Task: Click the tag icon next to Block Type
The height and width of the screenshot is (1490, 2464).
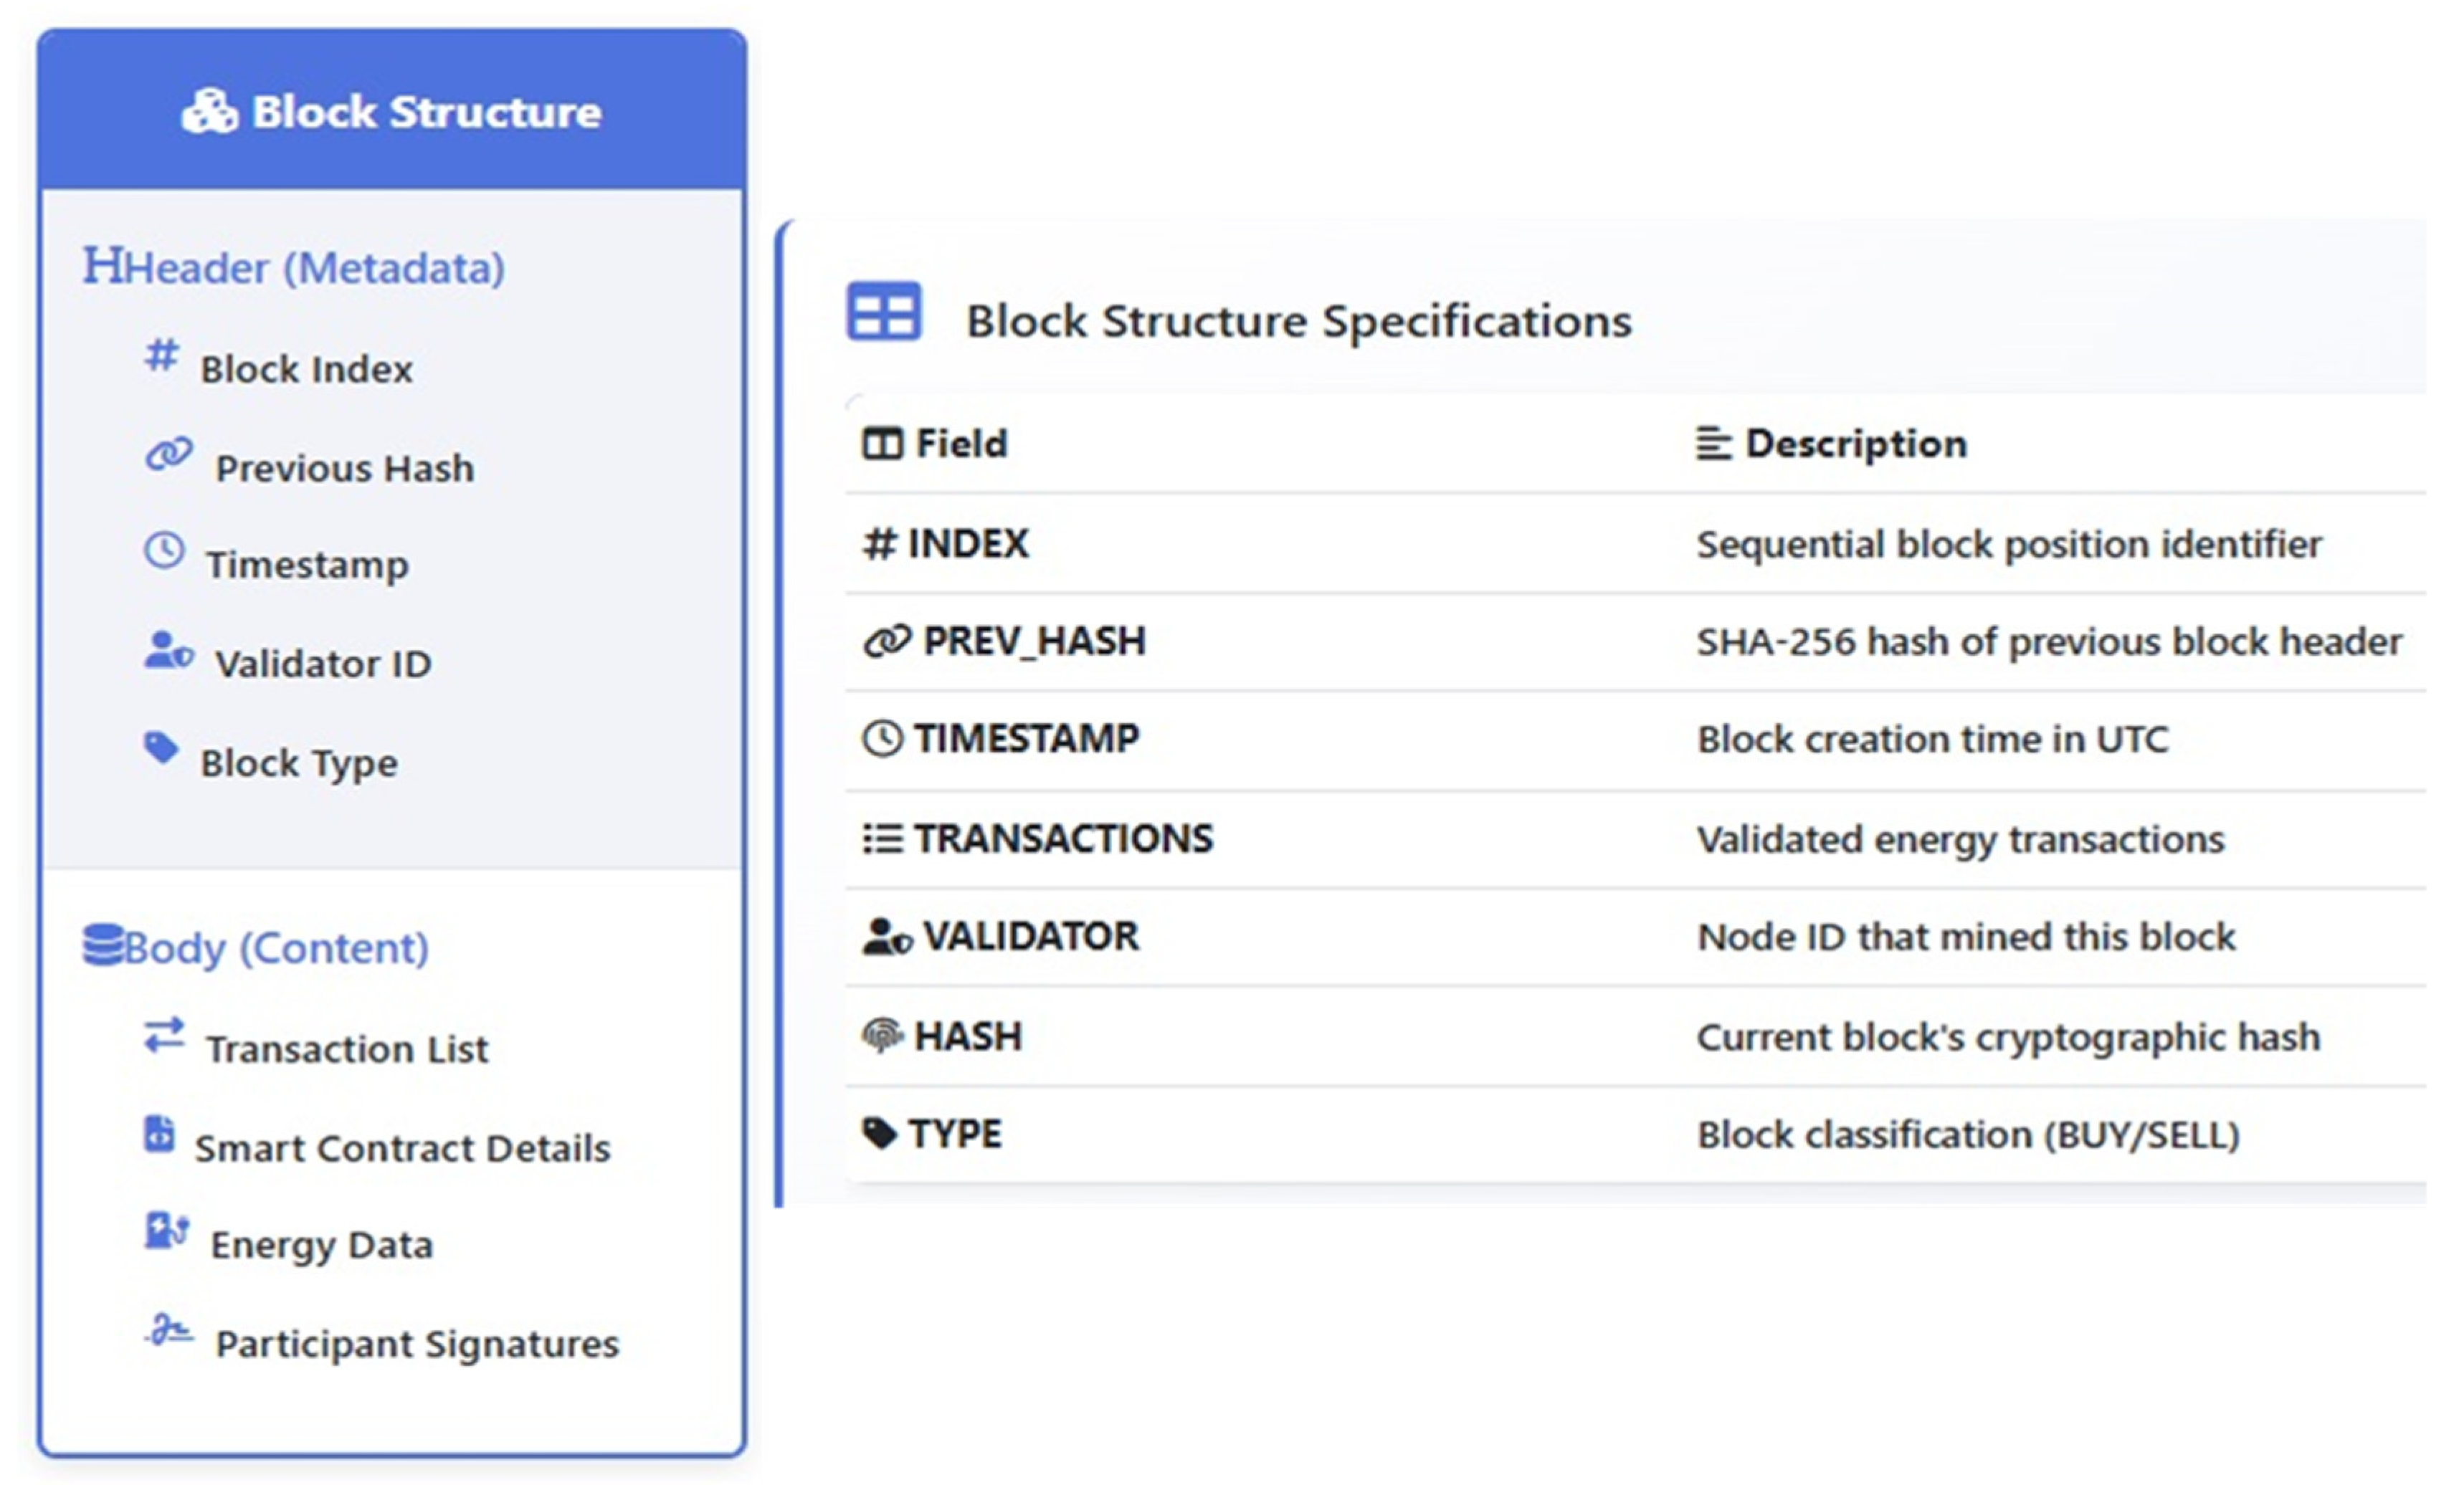Action: point(161,748)
